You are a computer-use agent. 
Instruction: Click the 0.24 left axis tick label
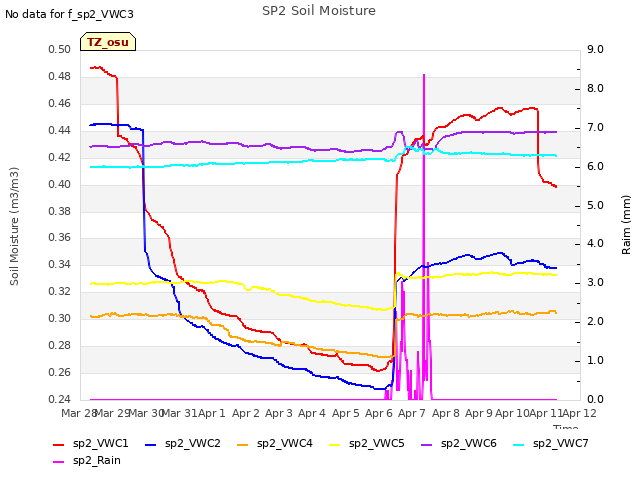click(60, 399)
